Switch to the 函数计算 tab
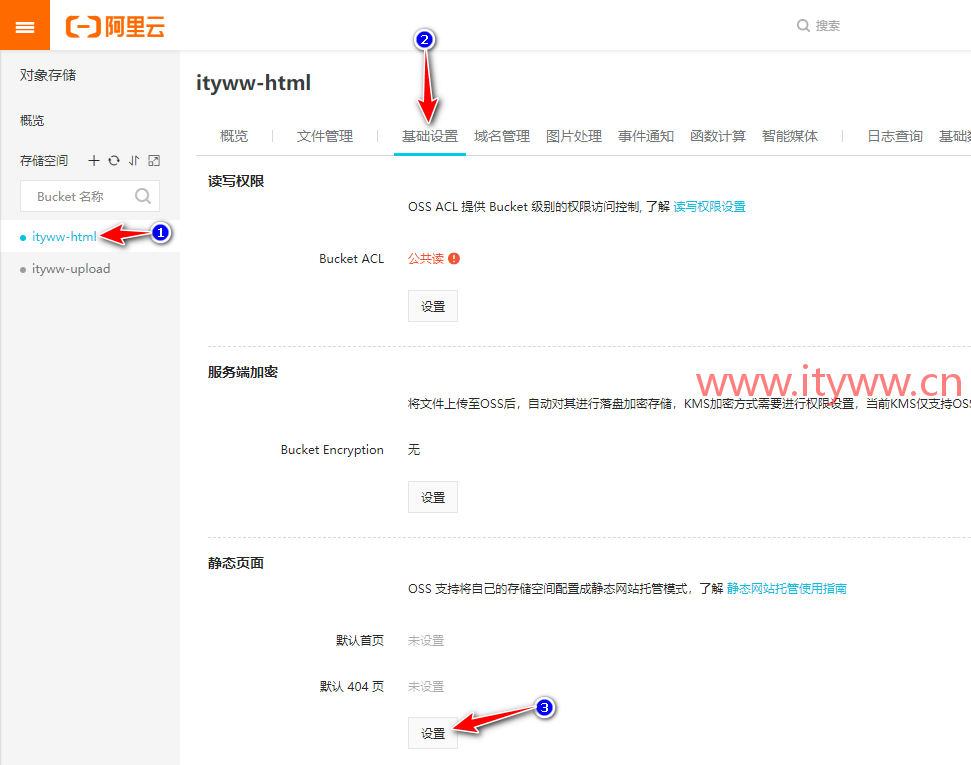The width and height of the screenshot is (971, 765). pos(718,136)
